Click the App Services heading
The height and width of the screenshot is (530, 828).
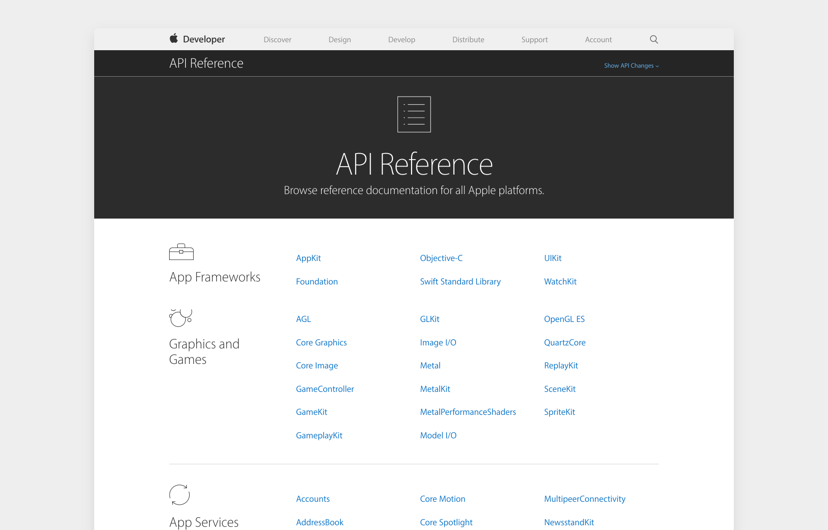coord(204,522)
